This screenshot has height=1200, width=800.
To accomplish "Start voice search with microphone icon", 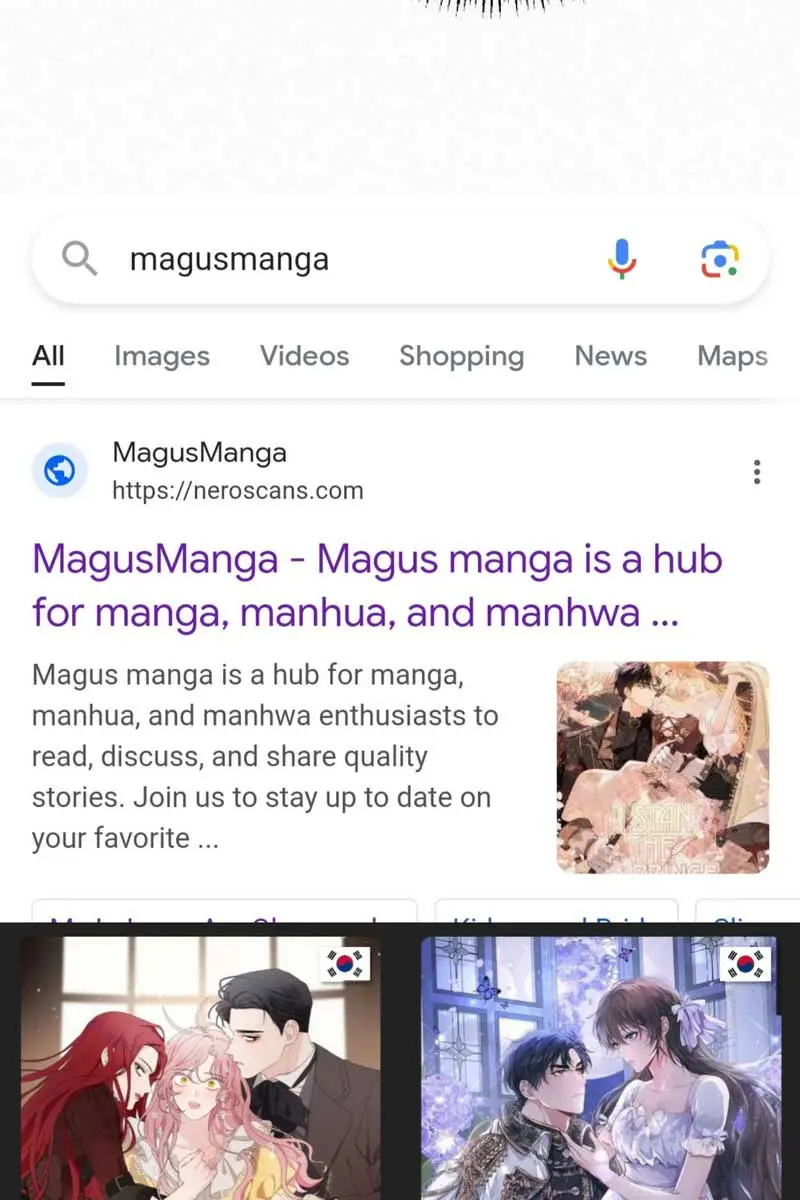I will click(622, 260).
